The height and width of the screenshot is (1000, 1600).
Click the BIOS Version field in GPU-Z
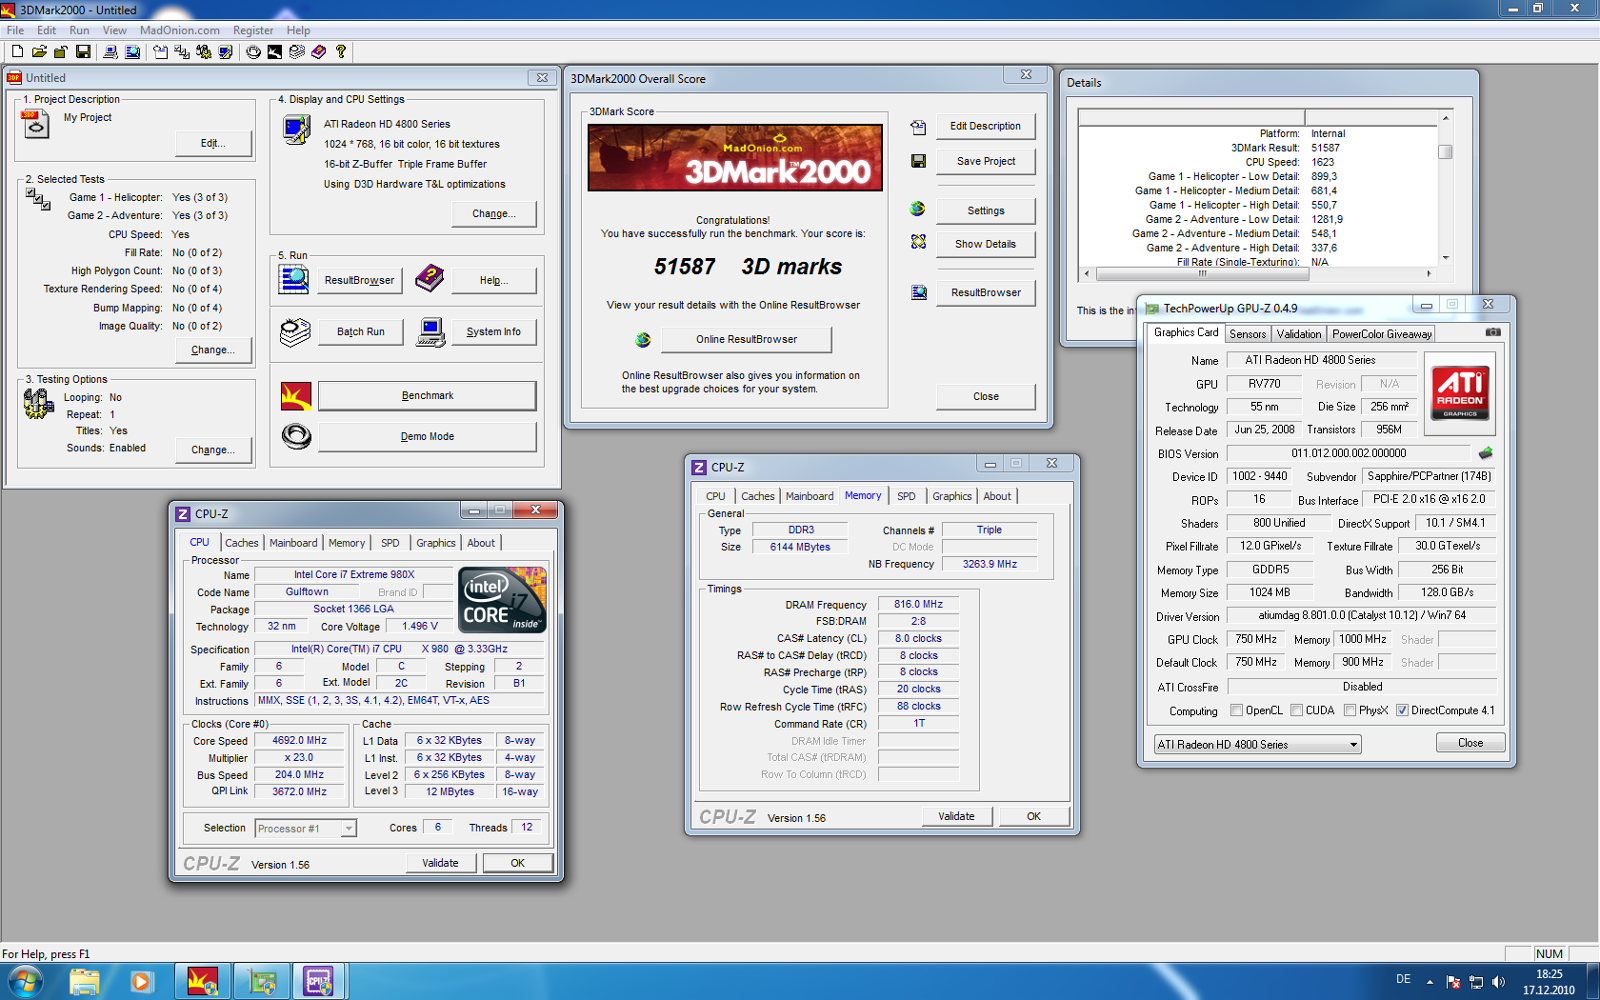[x=1348, y=453]
